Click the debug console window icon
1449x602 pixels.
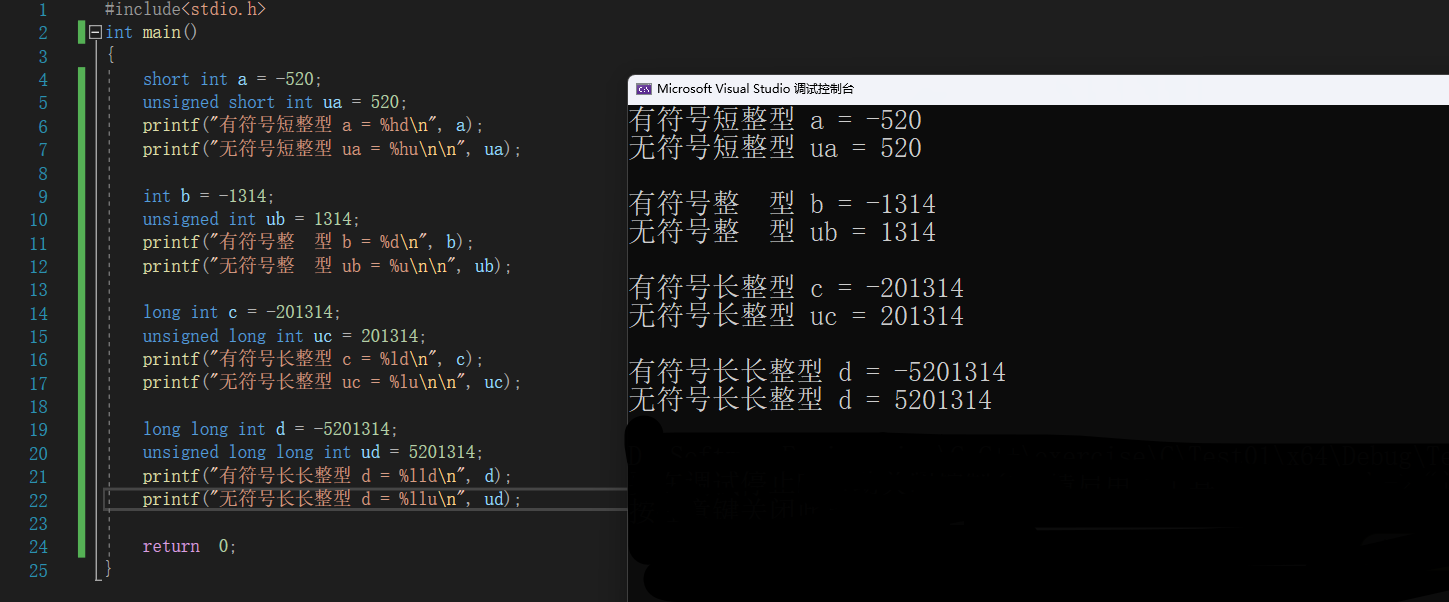pyautogui.click(x=644, y=89)
